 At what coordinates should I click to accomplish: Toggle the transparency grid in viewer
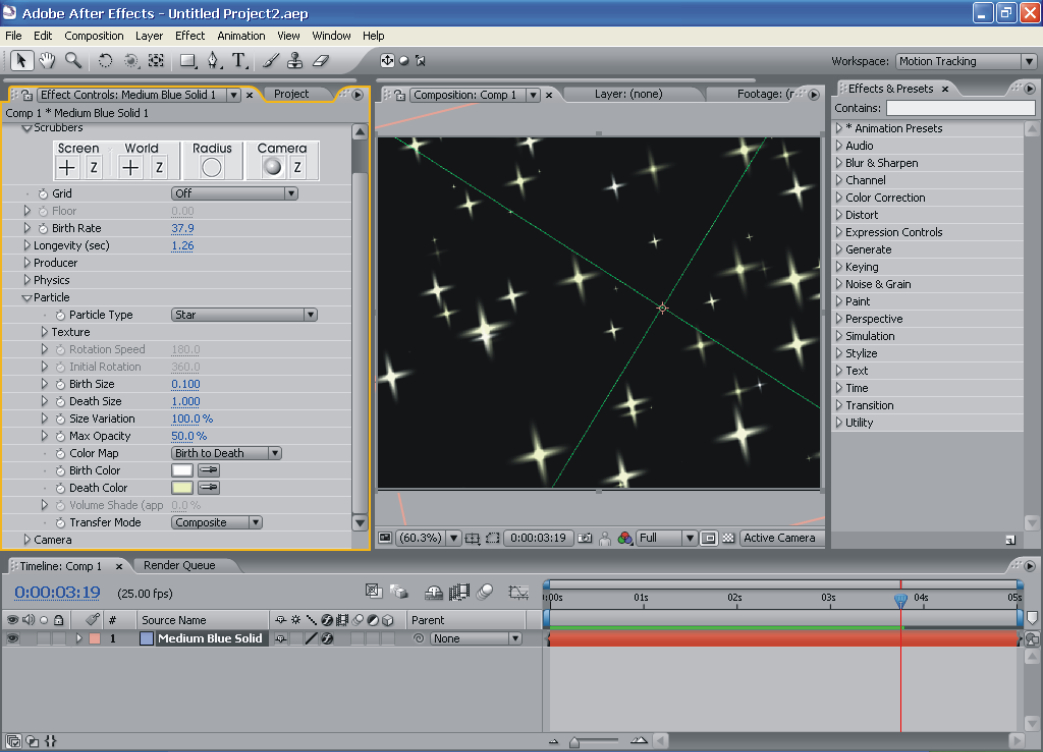click(728, 538)
